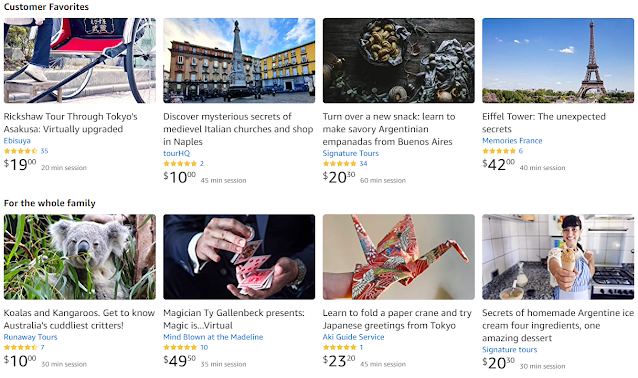Visit the Ebisuya provider link
Screen dimensions: 638x378
[17, 141]
